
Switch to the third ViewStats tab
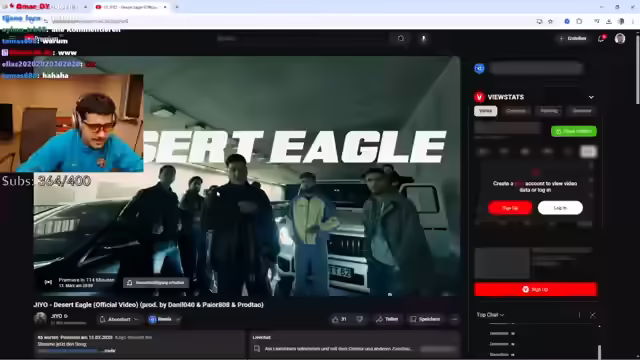(x=549, y=111)
